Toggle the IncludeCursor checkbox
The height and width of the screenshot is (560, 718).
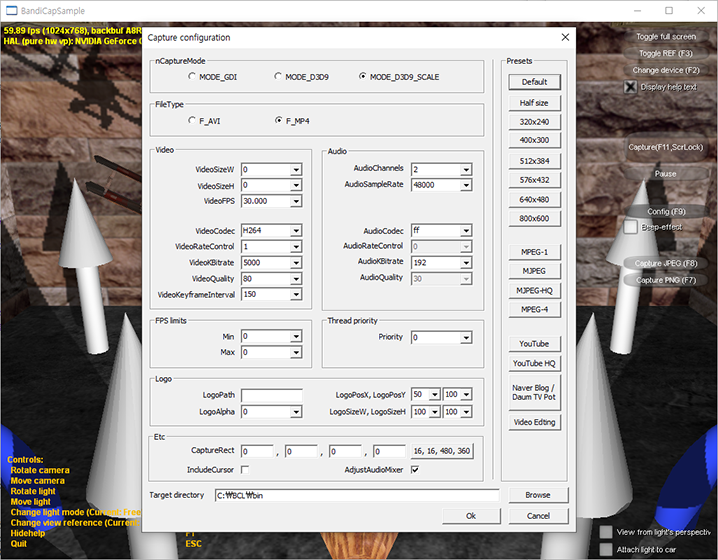tap(245, 469)
